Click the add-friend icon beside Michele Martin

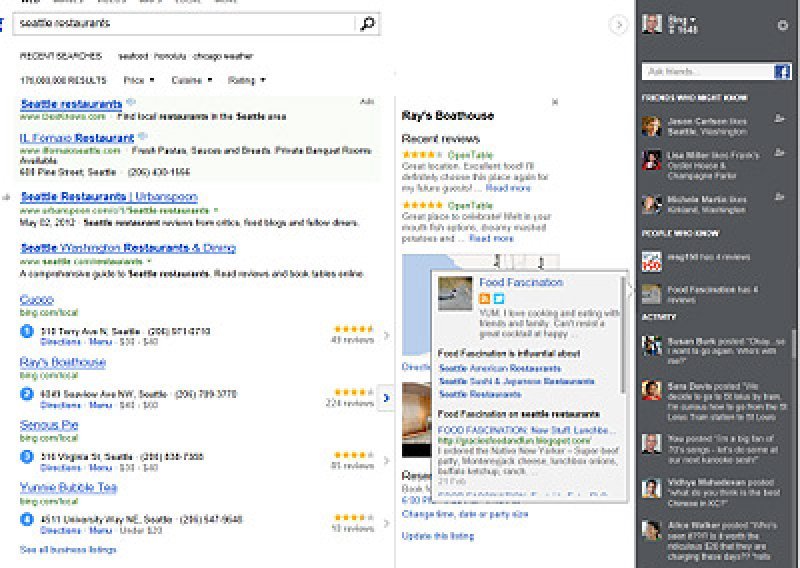(x=779, y=196)
